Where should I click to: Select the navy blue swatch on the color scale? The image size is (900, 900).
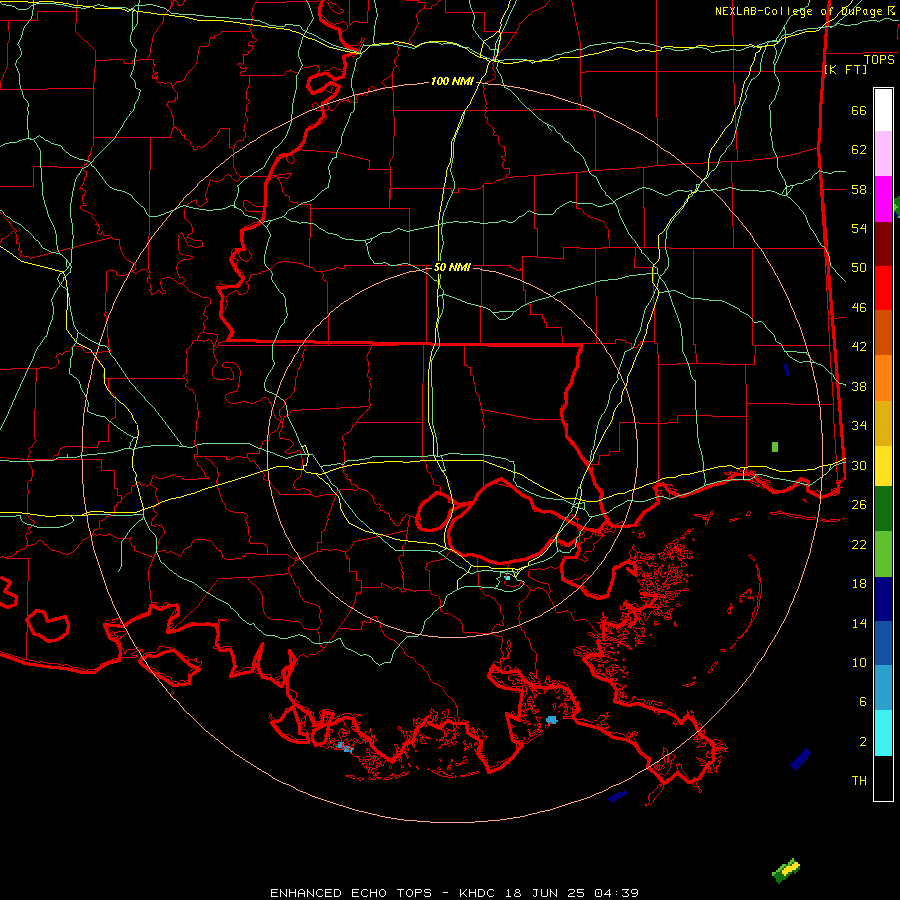click(x=883, y=599)
